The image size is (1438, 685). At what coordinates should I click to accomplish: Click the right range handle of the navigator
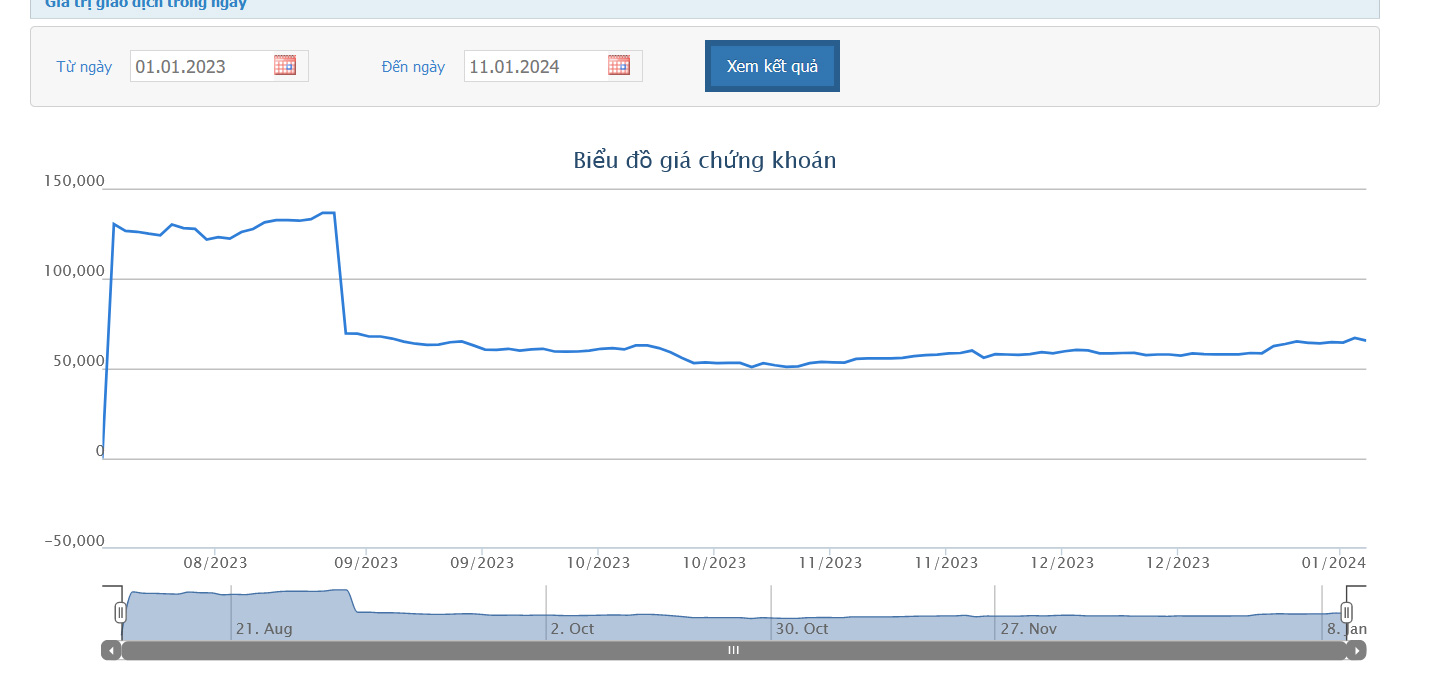click(1347, 612)
